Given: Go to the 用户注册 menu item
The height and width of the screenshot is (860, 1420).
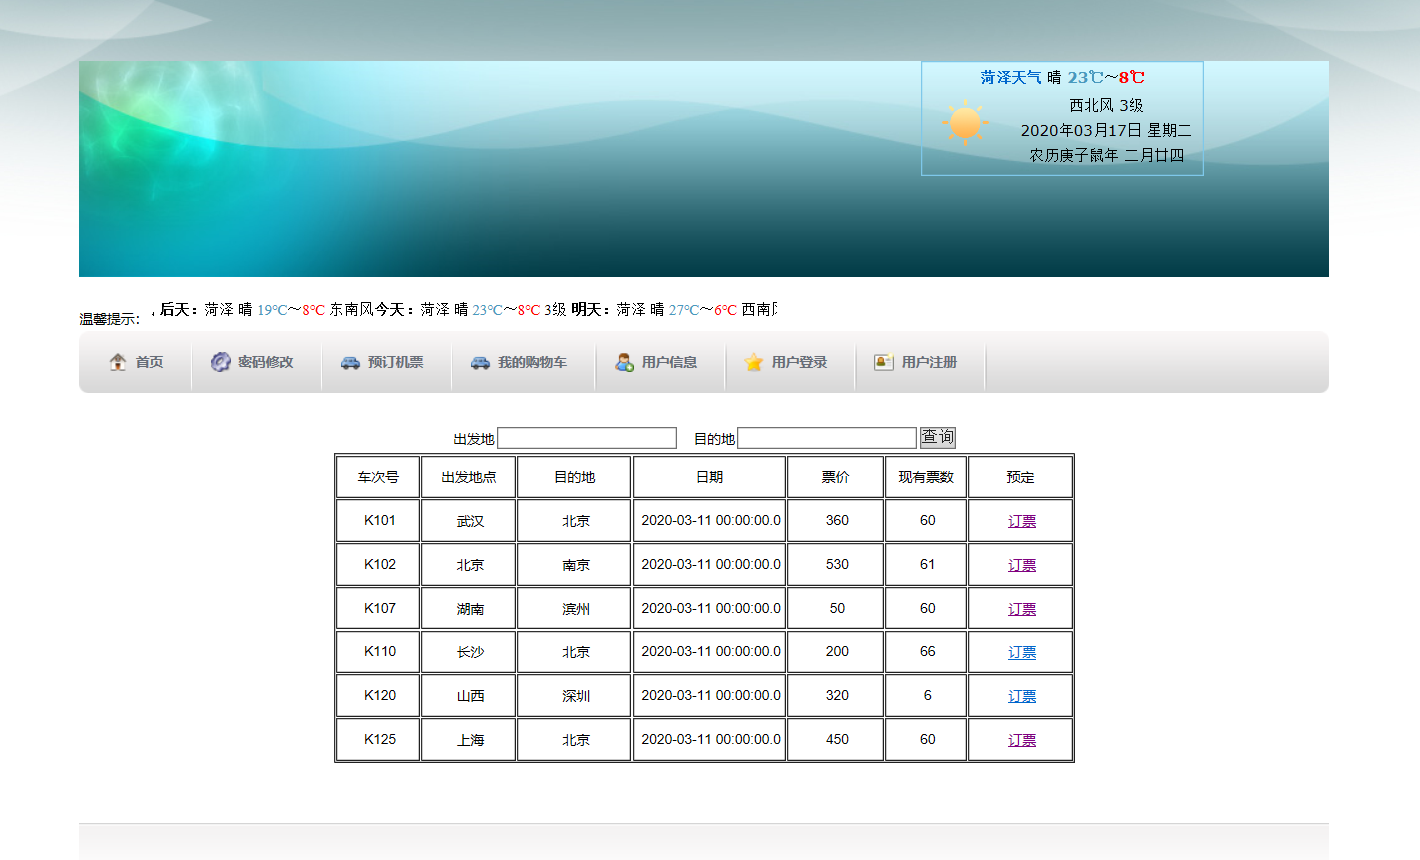Looking at the screenshot, I should [929, 362].
